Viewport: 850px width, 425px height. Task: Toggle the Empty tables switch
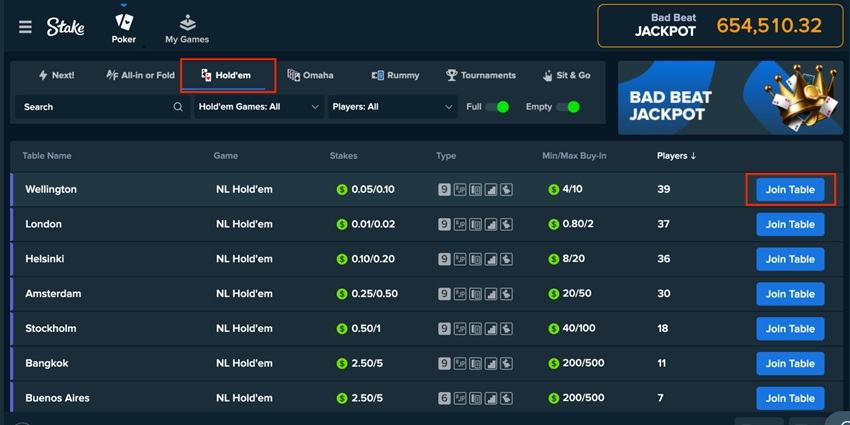(568, 107)
